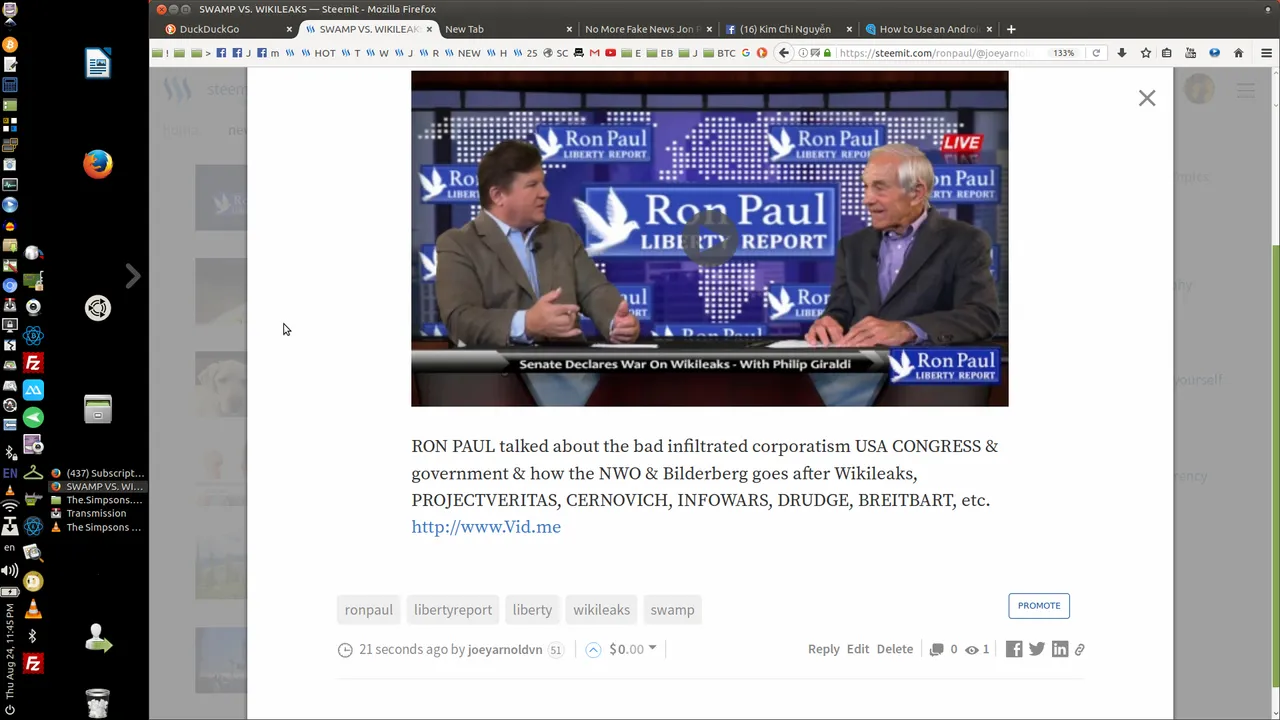Open the NEW bookmark
This screenshot has width=1280, height=720.
click(x=463, y=53)
